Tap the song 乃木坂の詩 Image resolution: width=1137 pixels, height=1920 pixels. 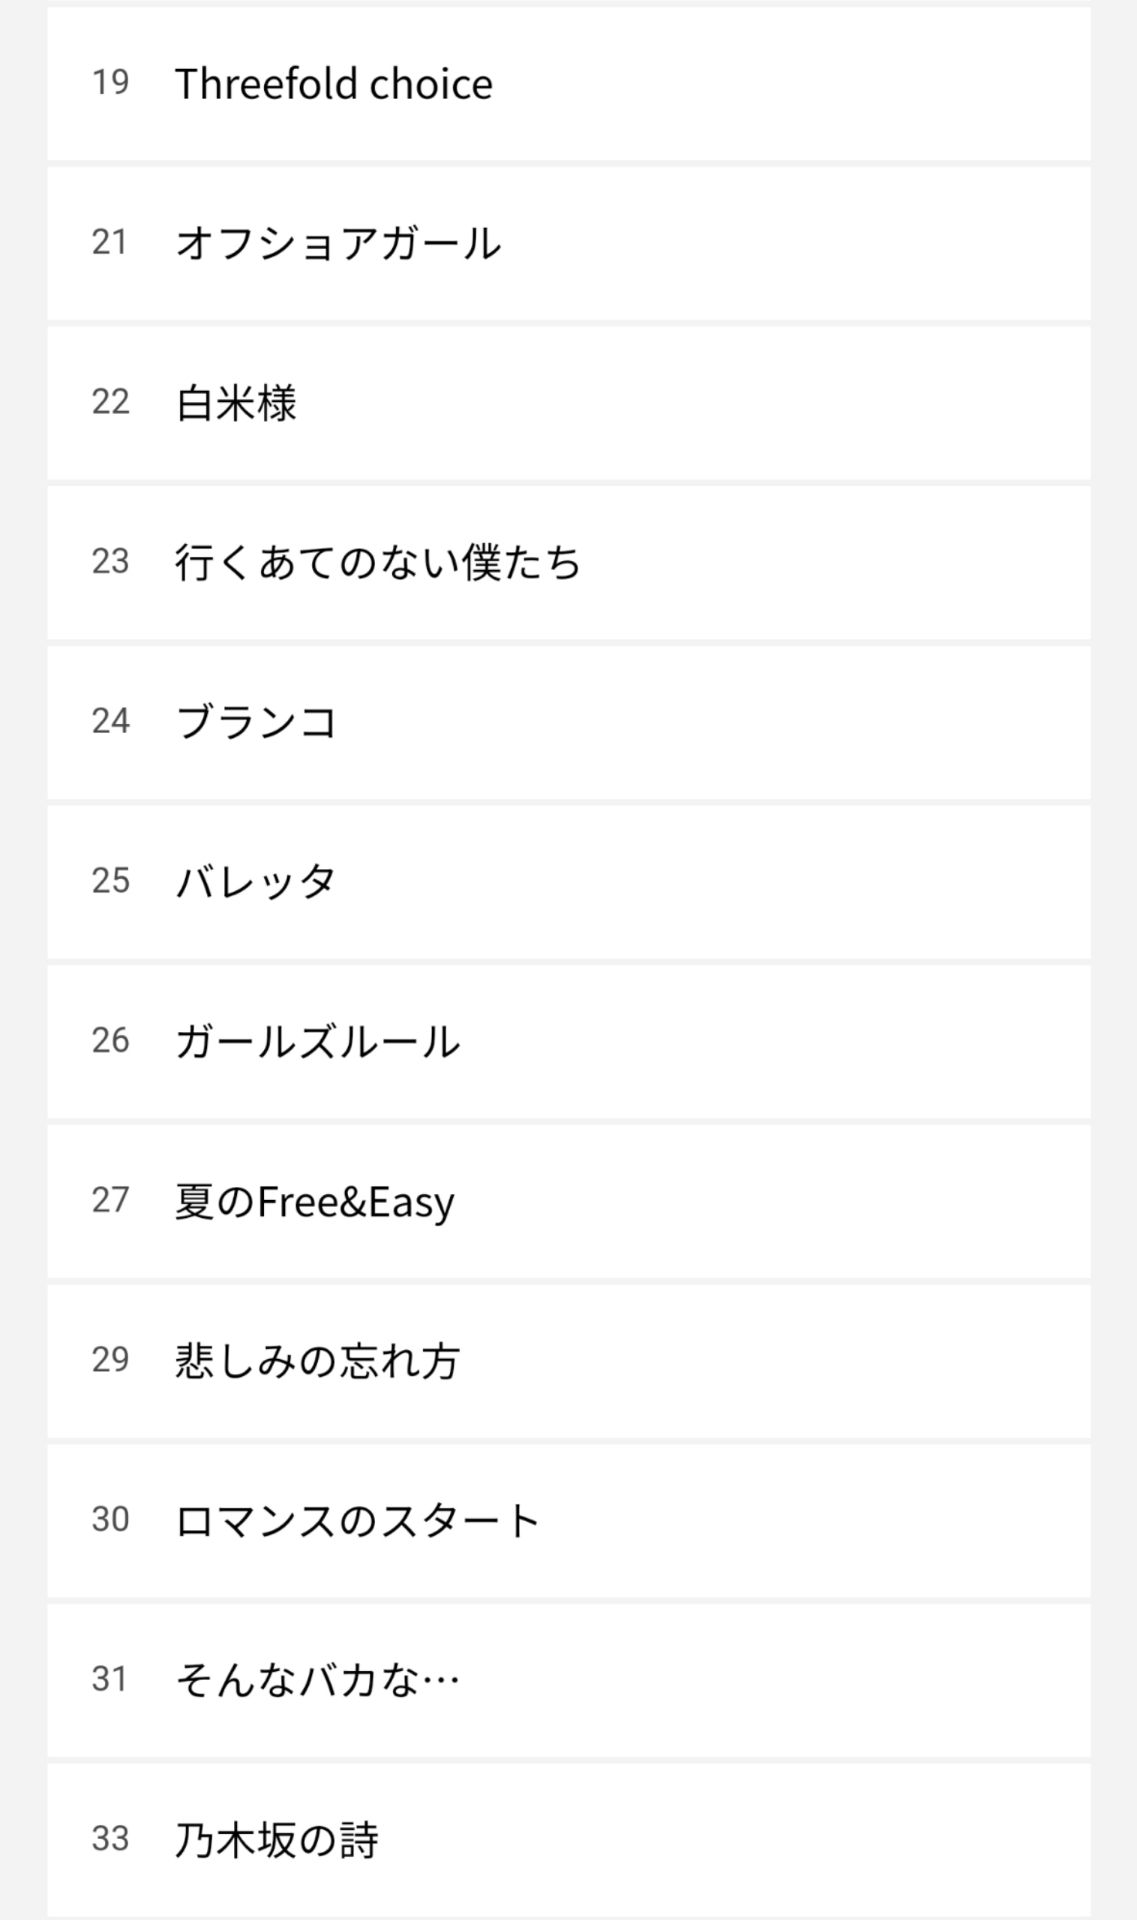click(277, 1840)
